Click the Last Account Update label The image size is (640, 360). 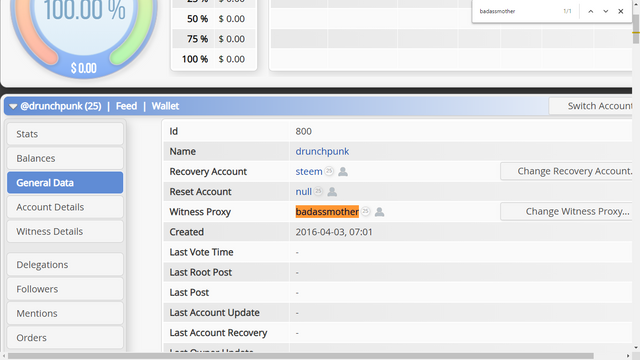pyautogui.click(x=214, y=313)
